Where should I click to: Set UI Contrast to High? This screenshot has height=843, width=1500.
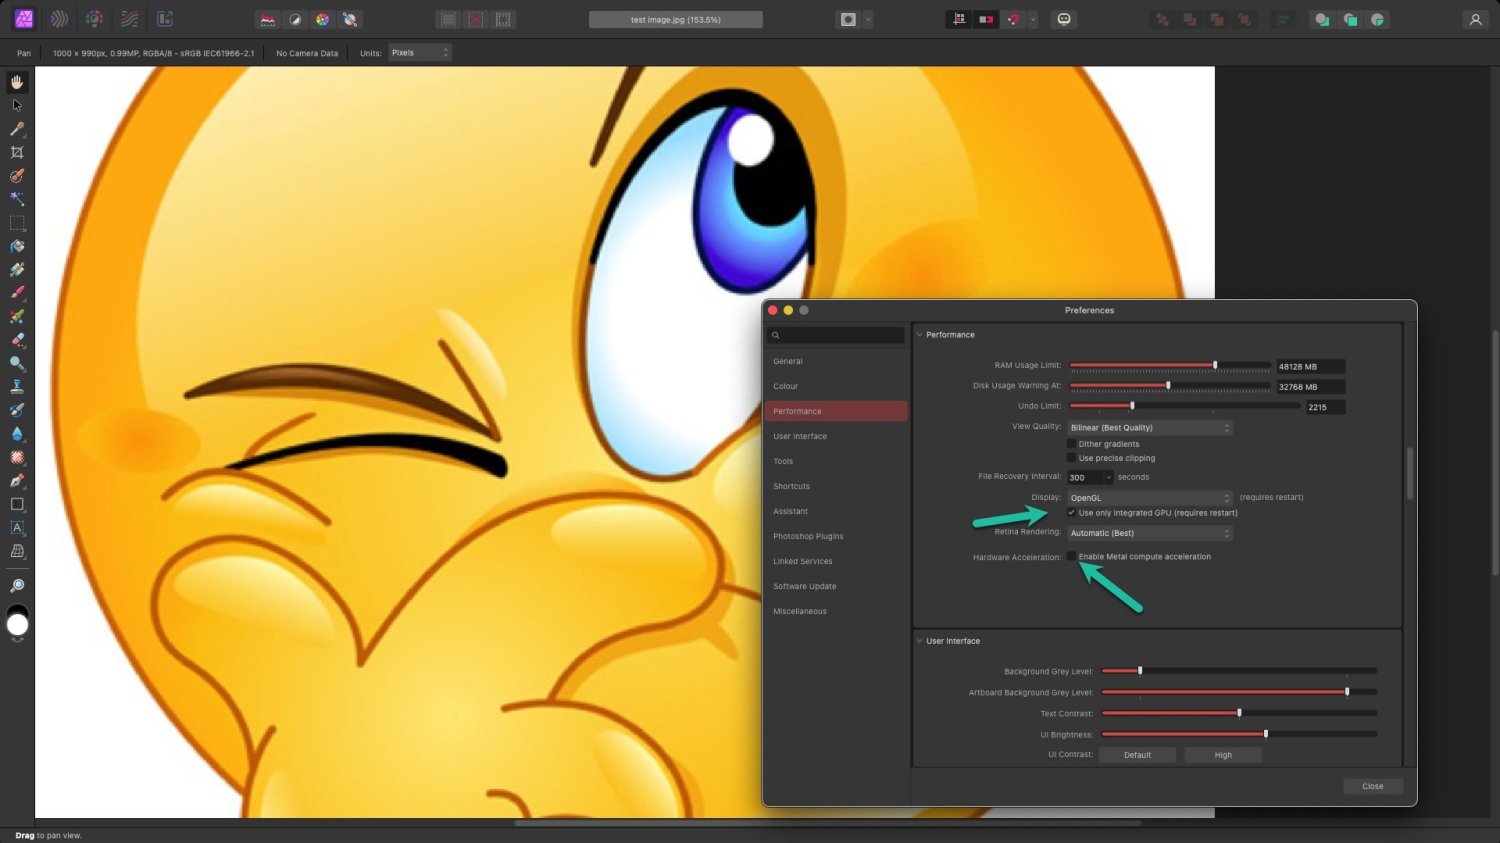(1223, 755)
